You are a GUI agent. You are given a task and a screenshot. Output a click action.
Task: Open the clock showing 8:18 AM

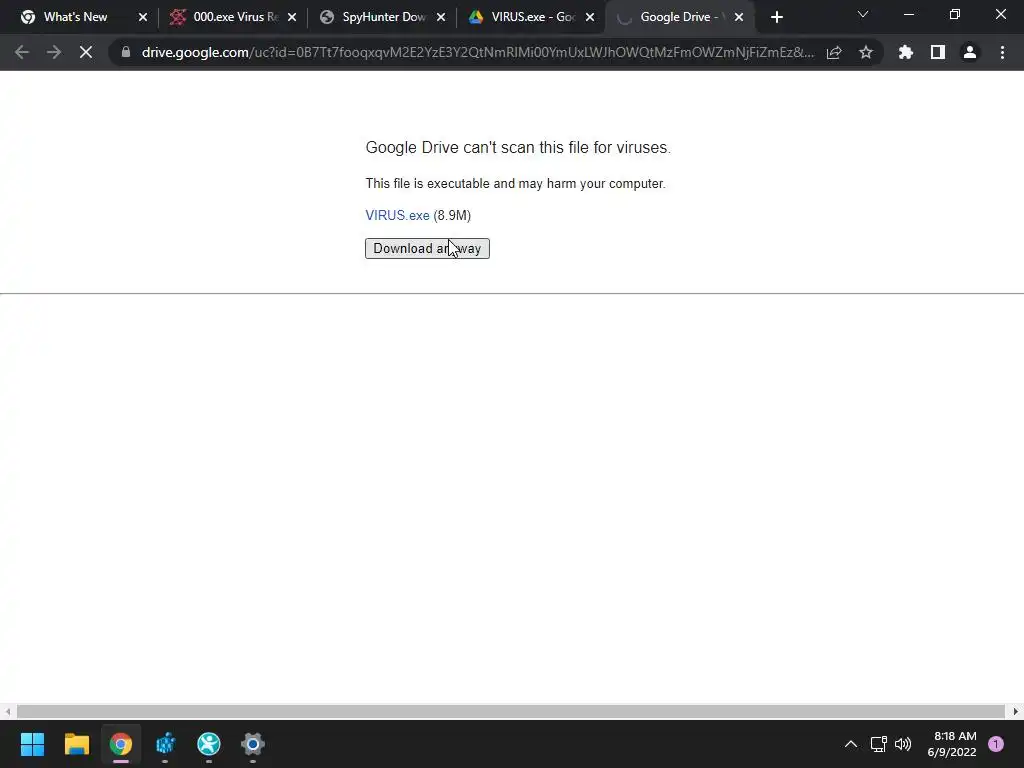pyautogui.click(x=952, y=744)
